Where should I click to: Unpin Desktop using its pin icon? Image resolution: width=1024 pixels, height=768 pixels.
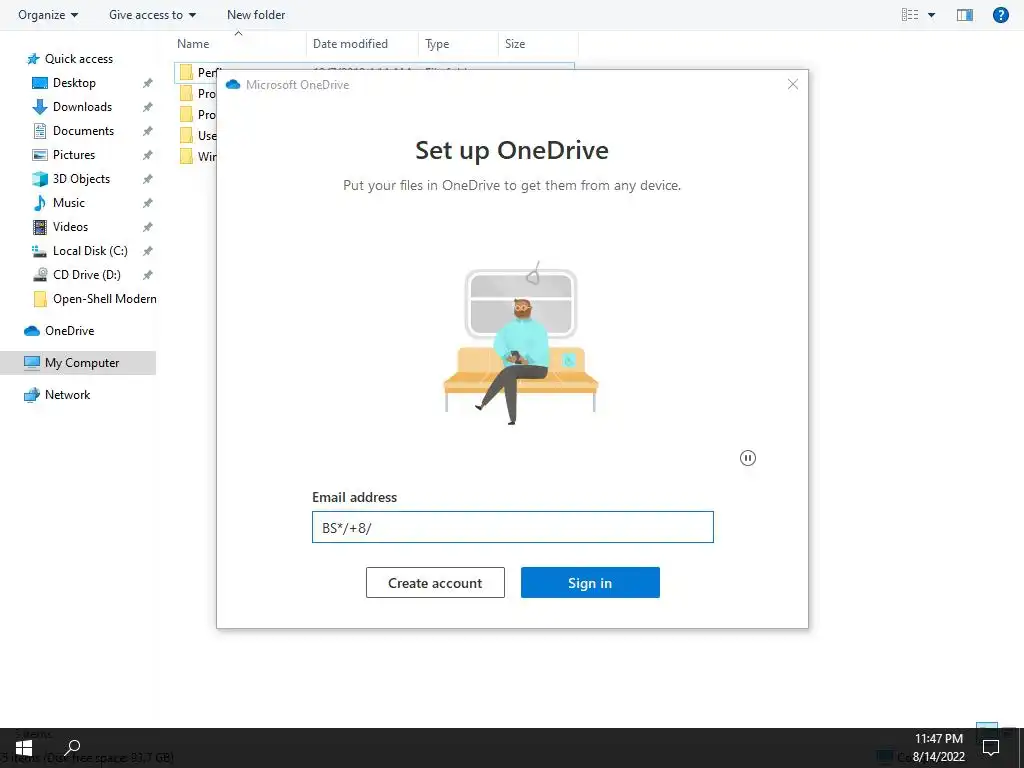148,83
